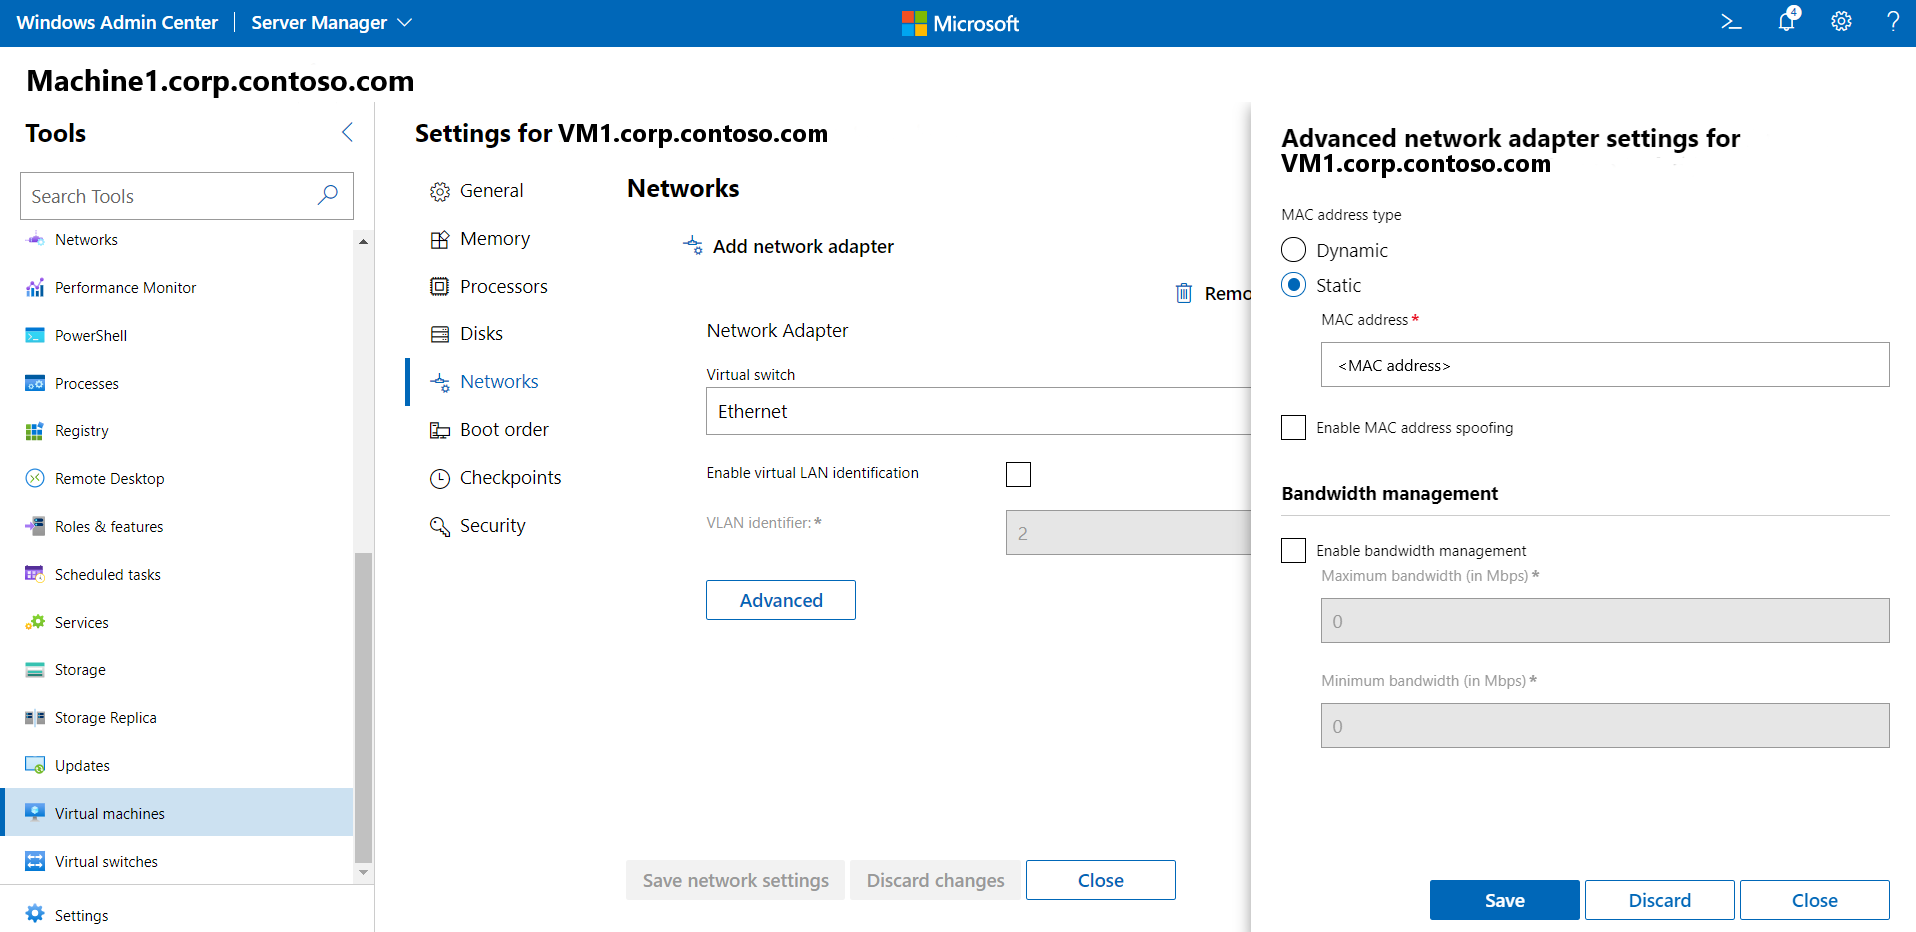The image size is (1916, 932).
Task: Collapse the Tools pane
Action: [x=347, y=132]
